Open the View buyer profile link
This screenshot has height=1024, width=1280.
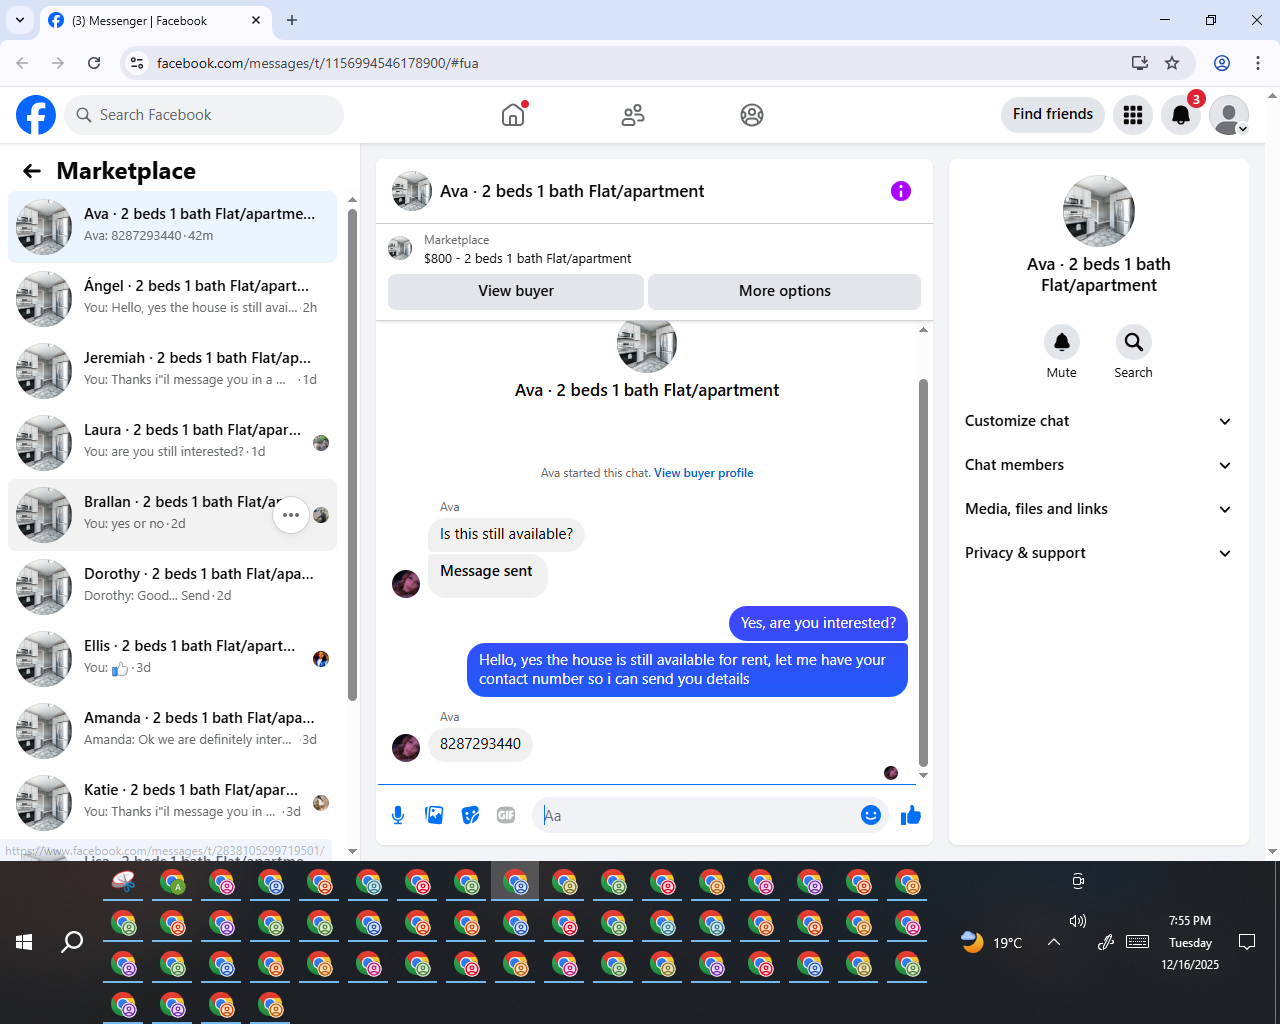pyautogui.click(x=704, y=473)
